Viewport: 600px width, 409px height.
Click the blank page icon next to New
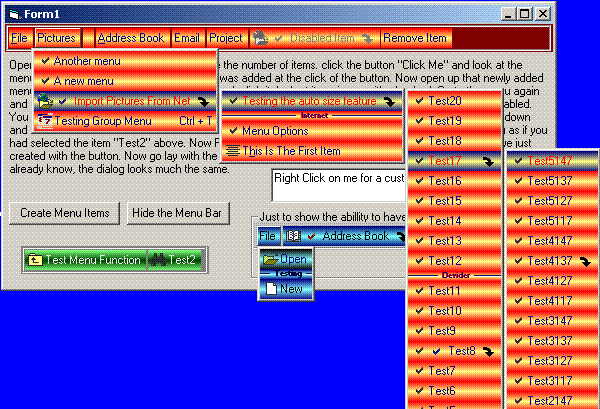271,289
